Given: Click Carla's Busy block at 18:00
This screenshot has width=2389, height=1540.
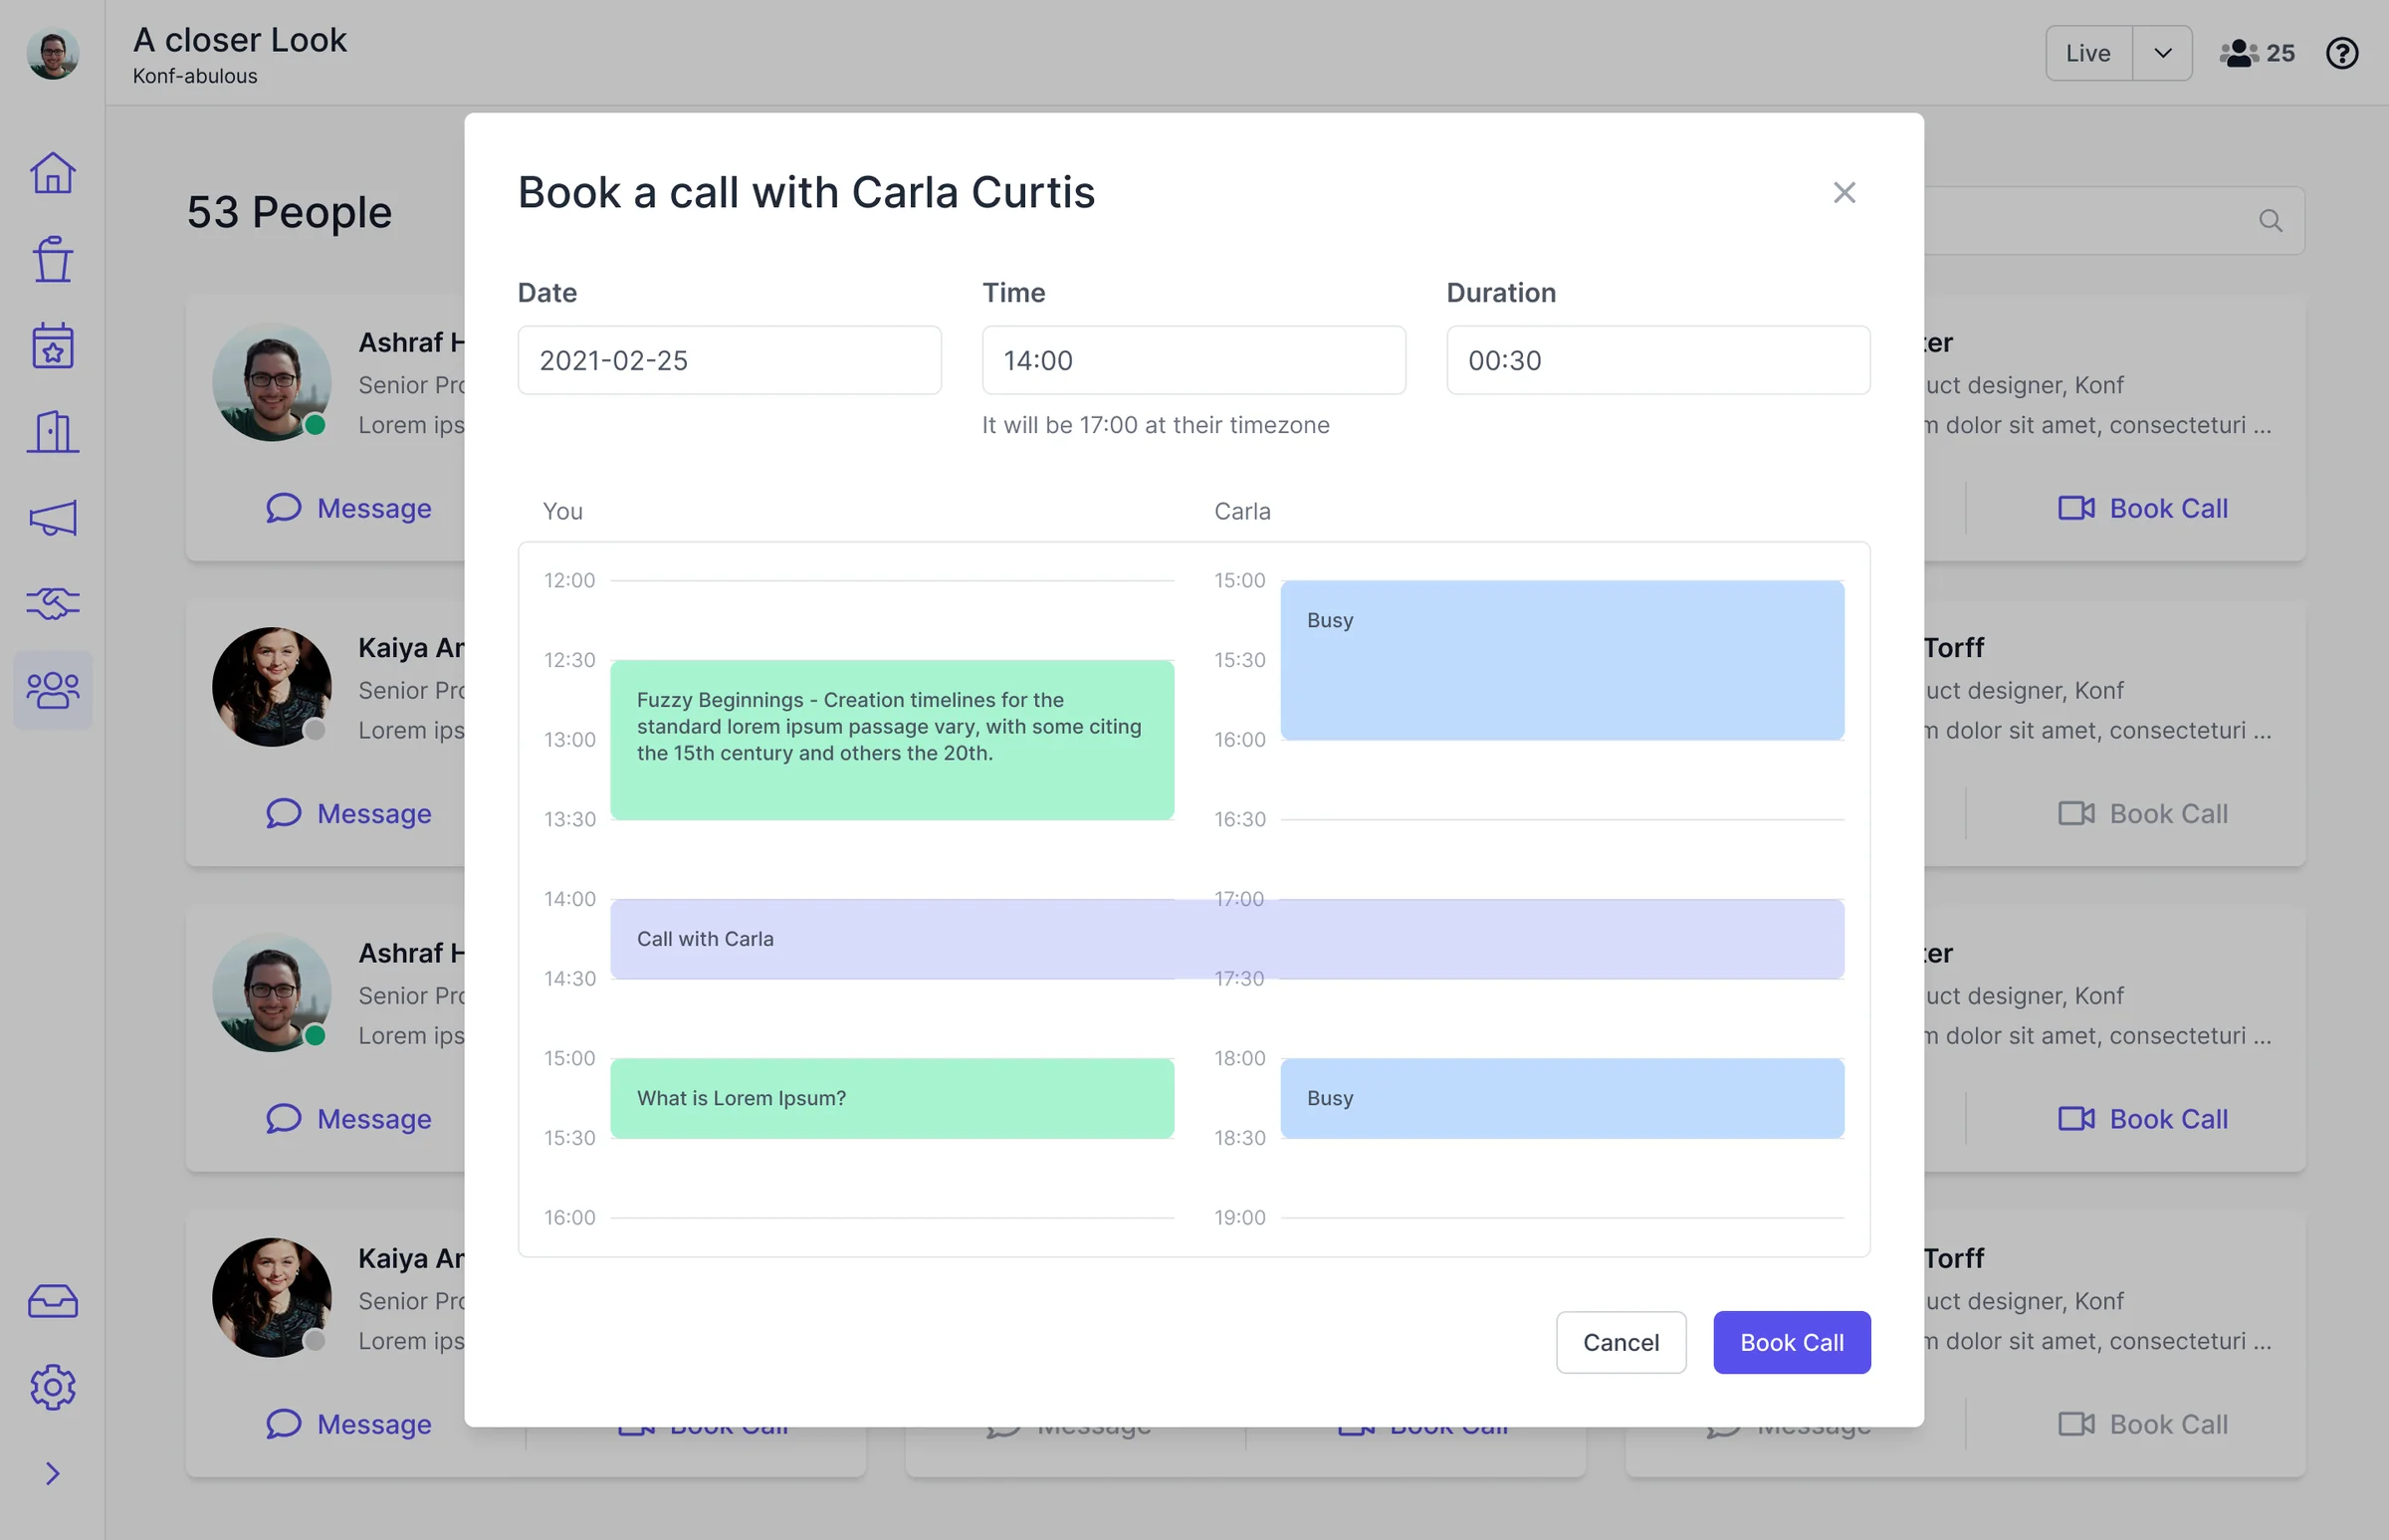Looking at the screenshot, I should [1562, 1098].
